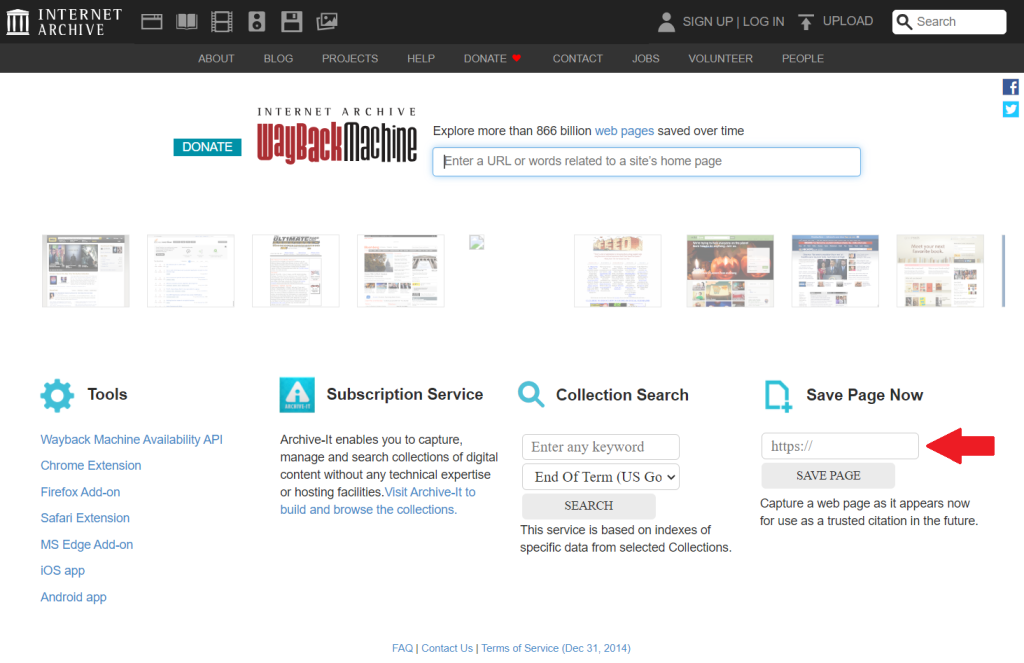Open the Ultimate-titled site thumbnail
This screenshot has height=663, width=1024.
click(x=296, y=270)
